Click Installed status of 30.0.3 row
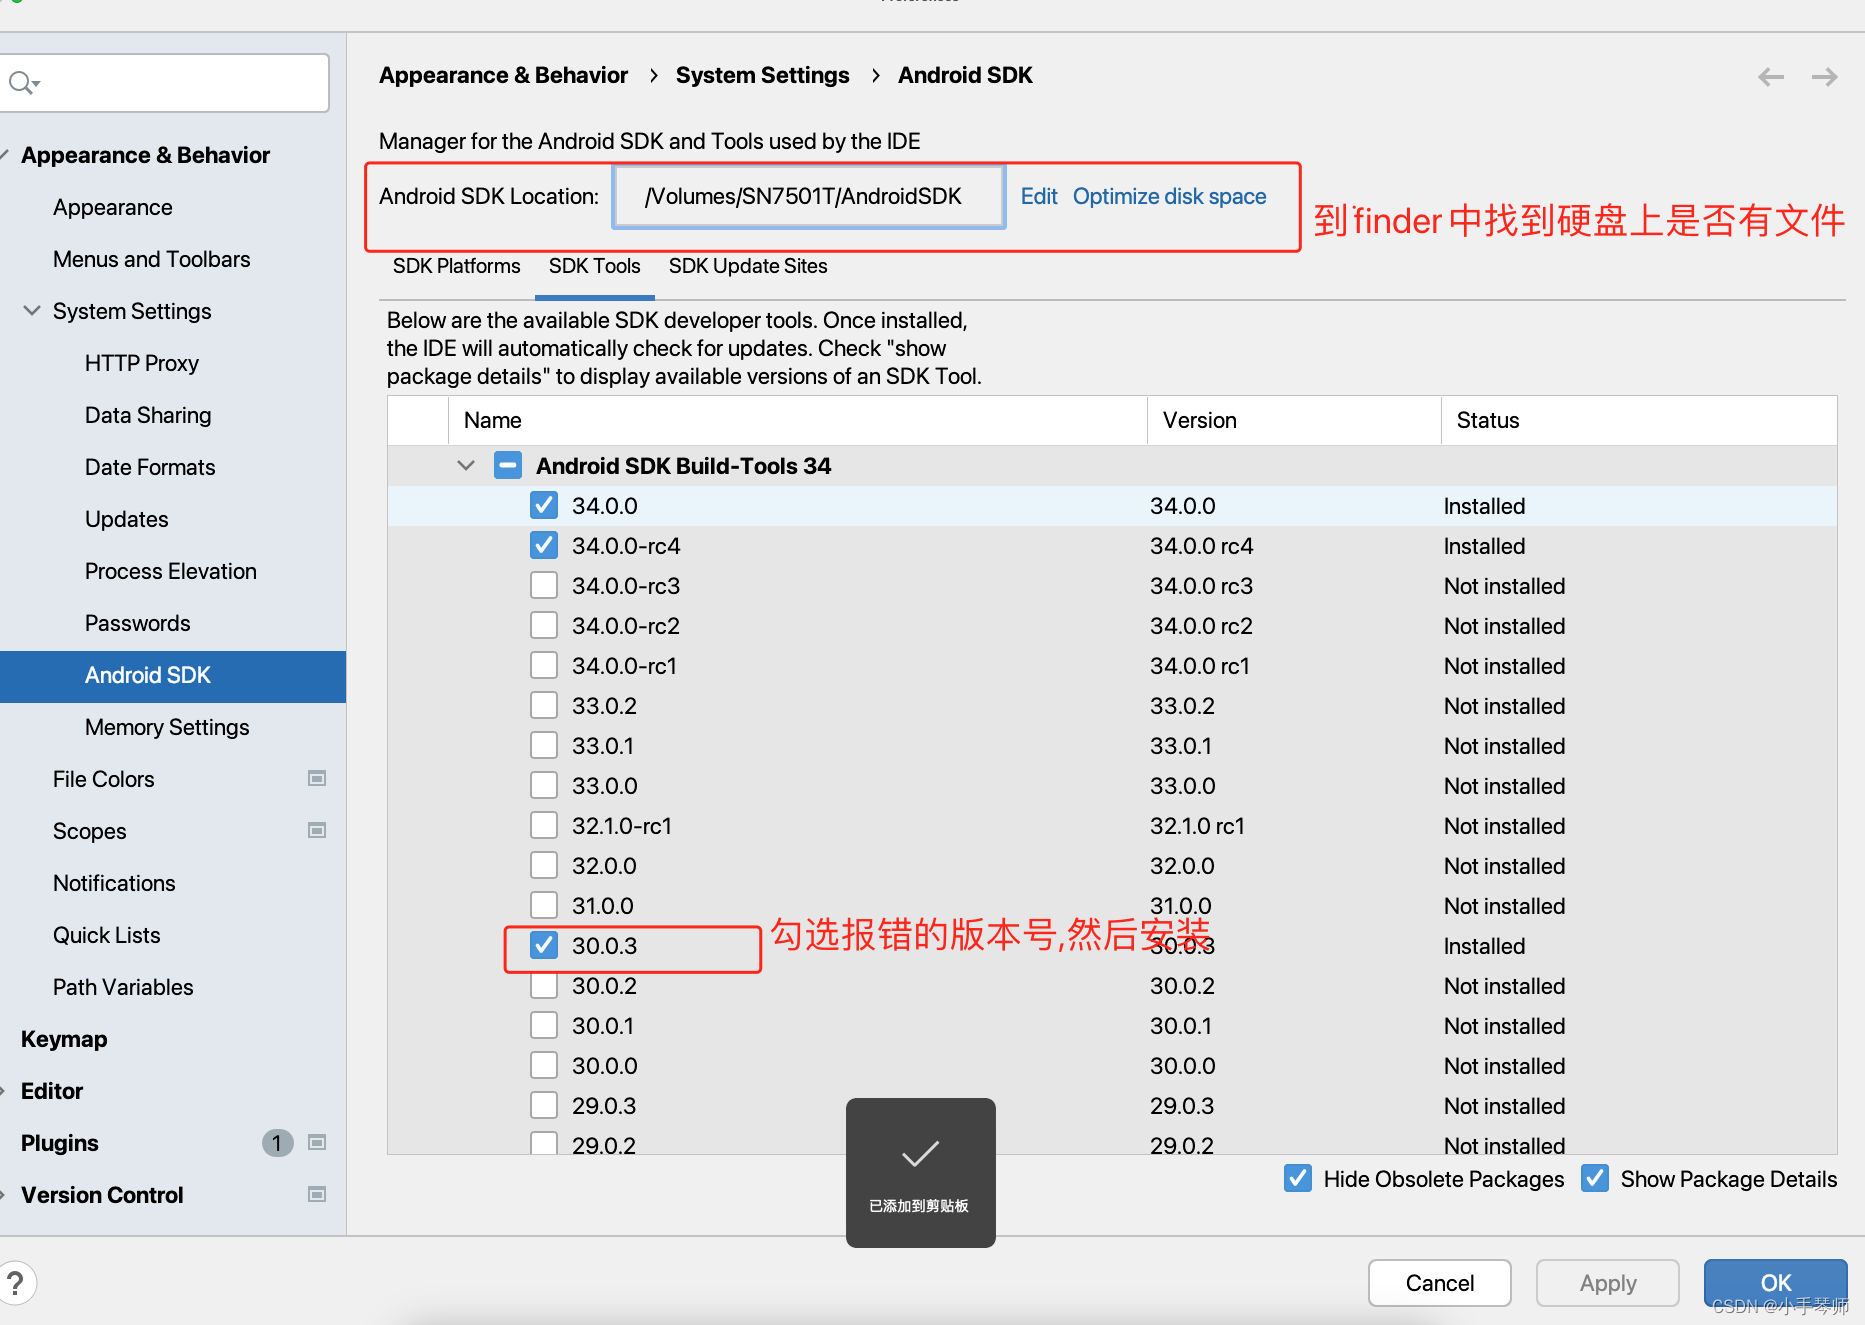This screenshot has width=1865, height=1325. (x=1484, y=946)
